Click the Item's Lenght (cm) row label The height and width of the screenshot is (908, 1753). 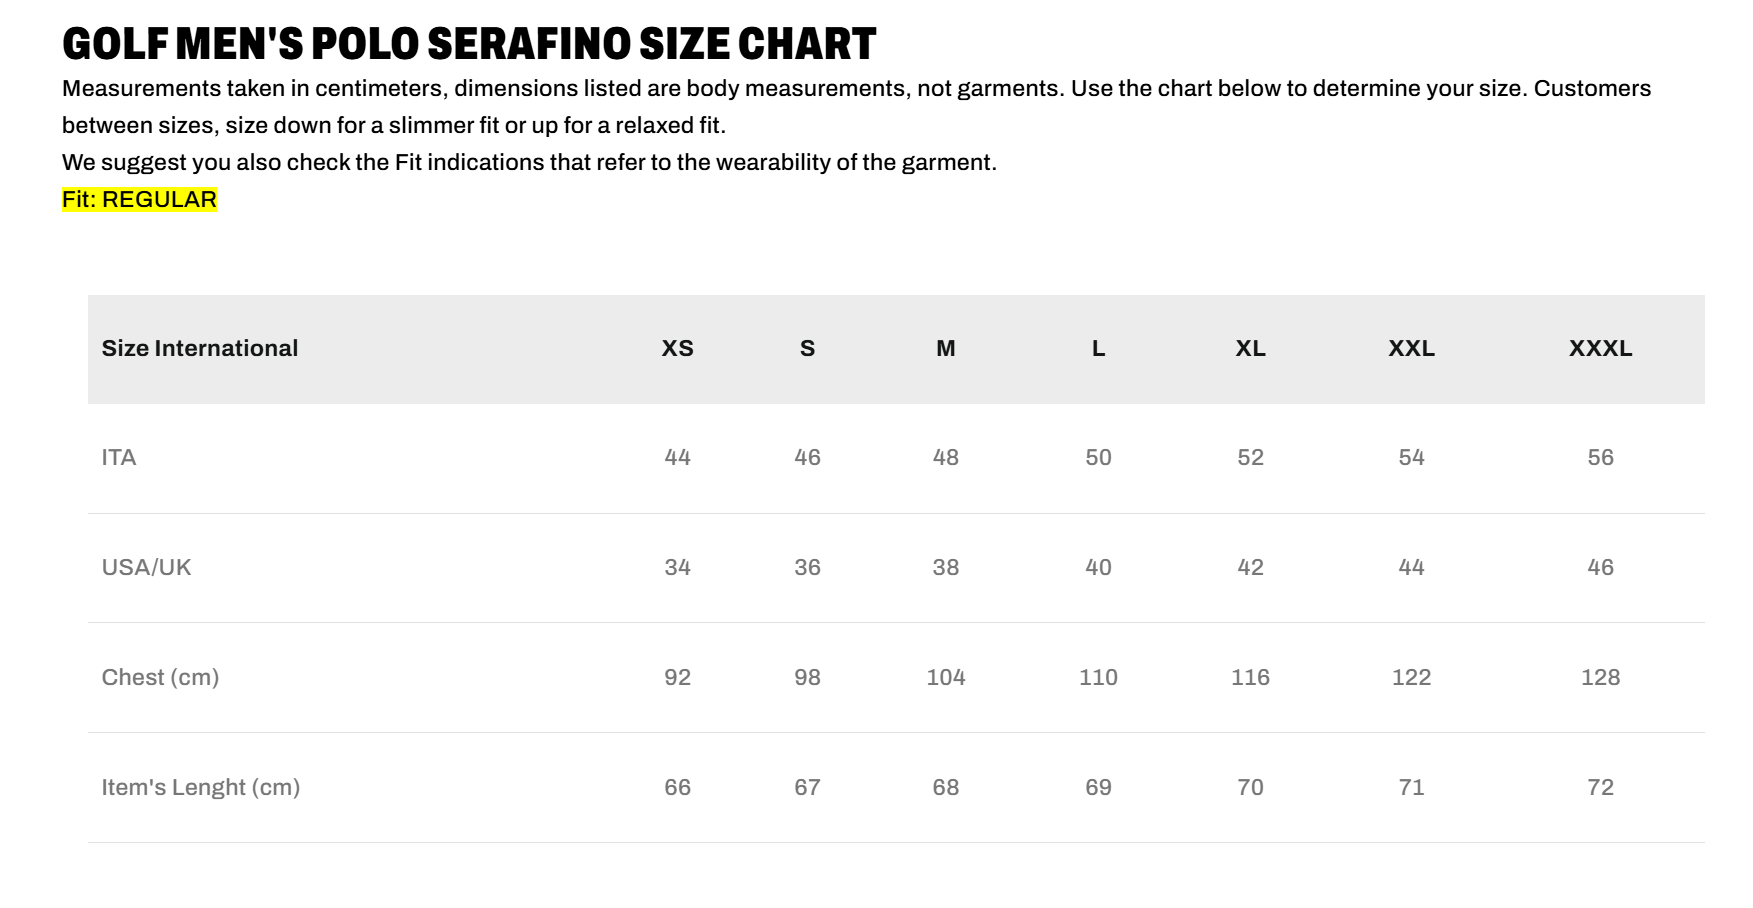tap(201, 787)
